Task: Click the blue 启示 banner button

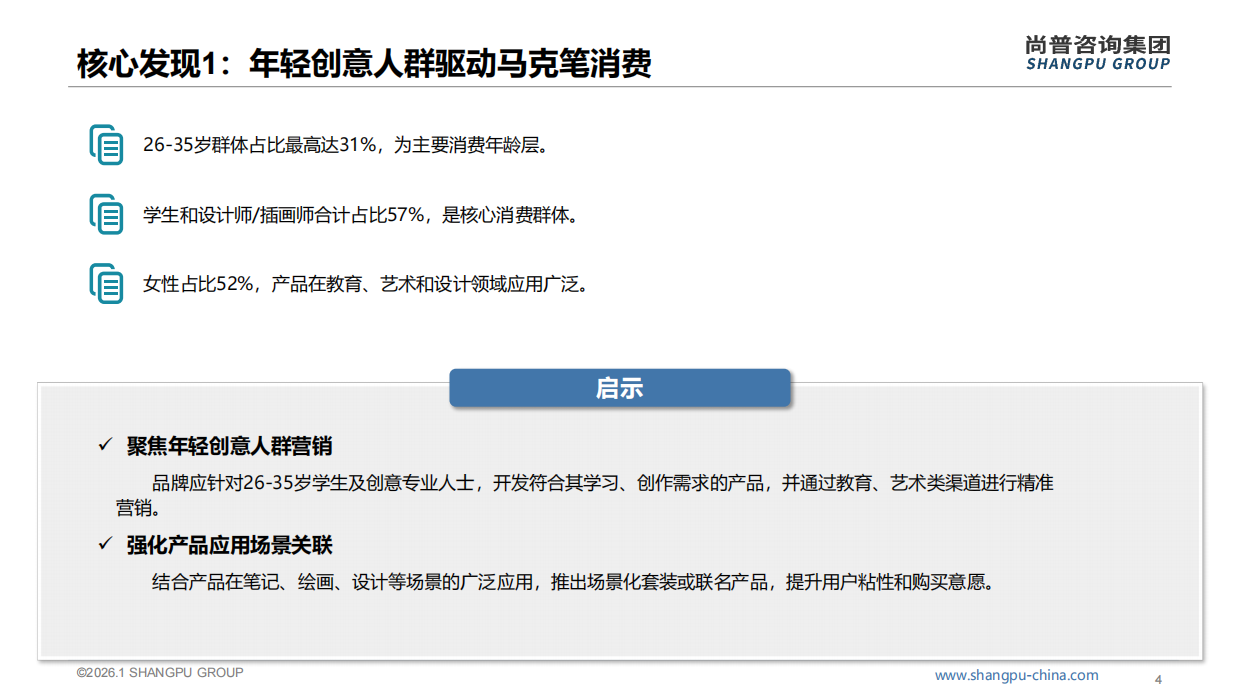Action: [x=620, y=388]
